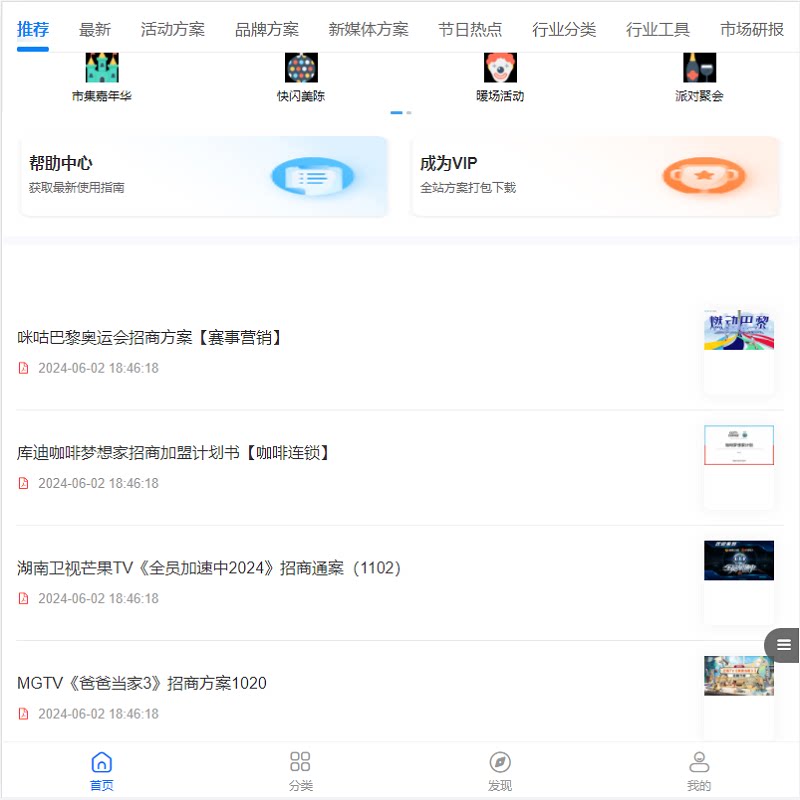Open the 分类 grid icon
The width and height of the screenshot is (800, 800).
(300, 762)
